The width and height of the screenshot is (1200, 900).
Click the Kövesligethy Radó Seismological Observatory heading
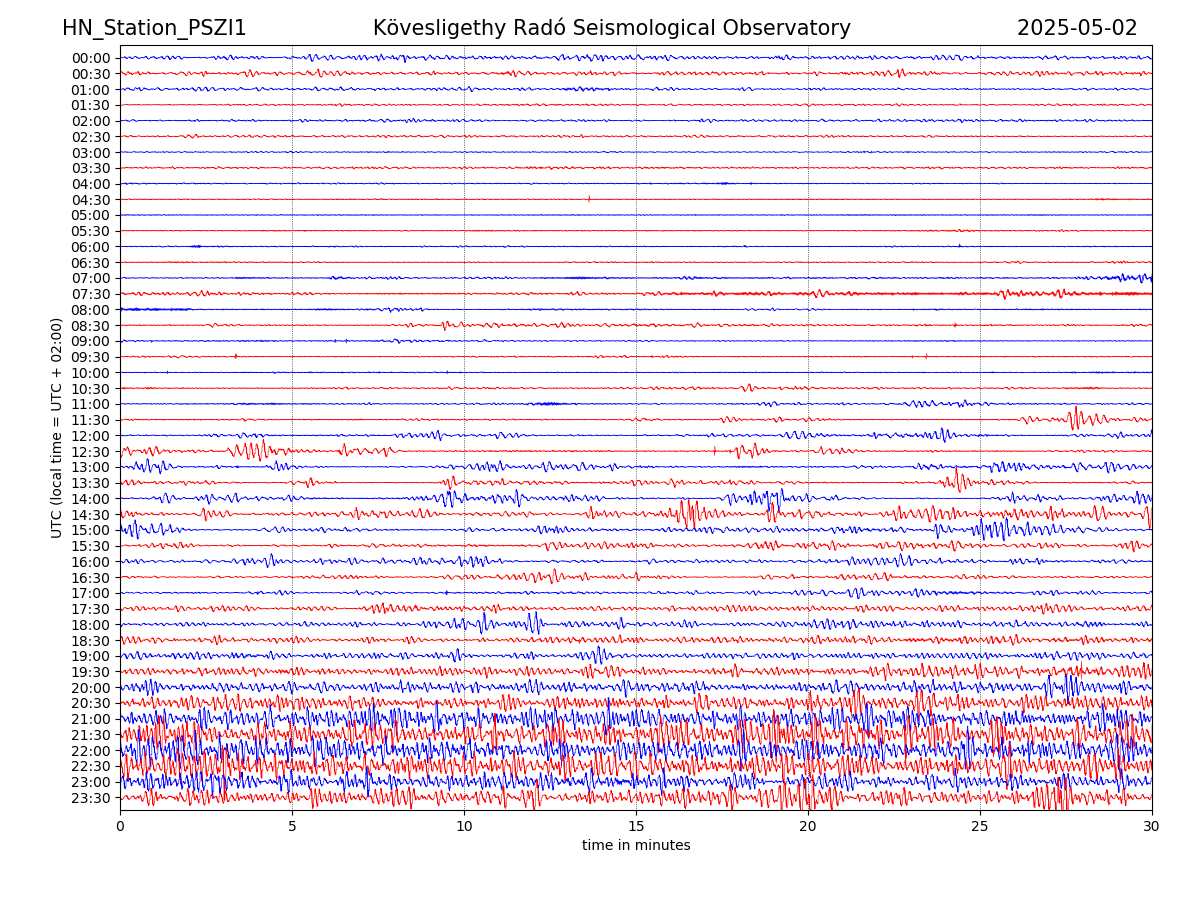pyautogui.click(x=611, y=28)
